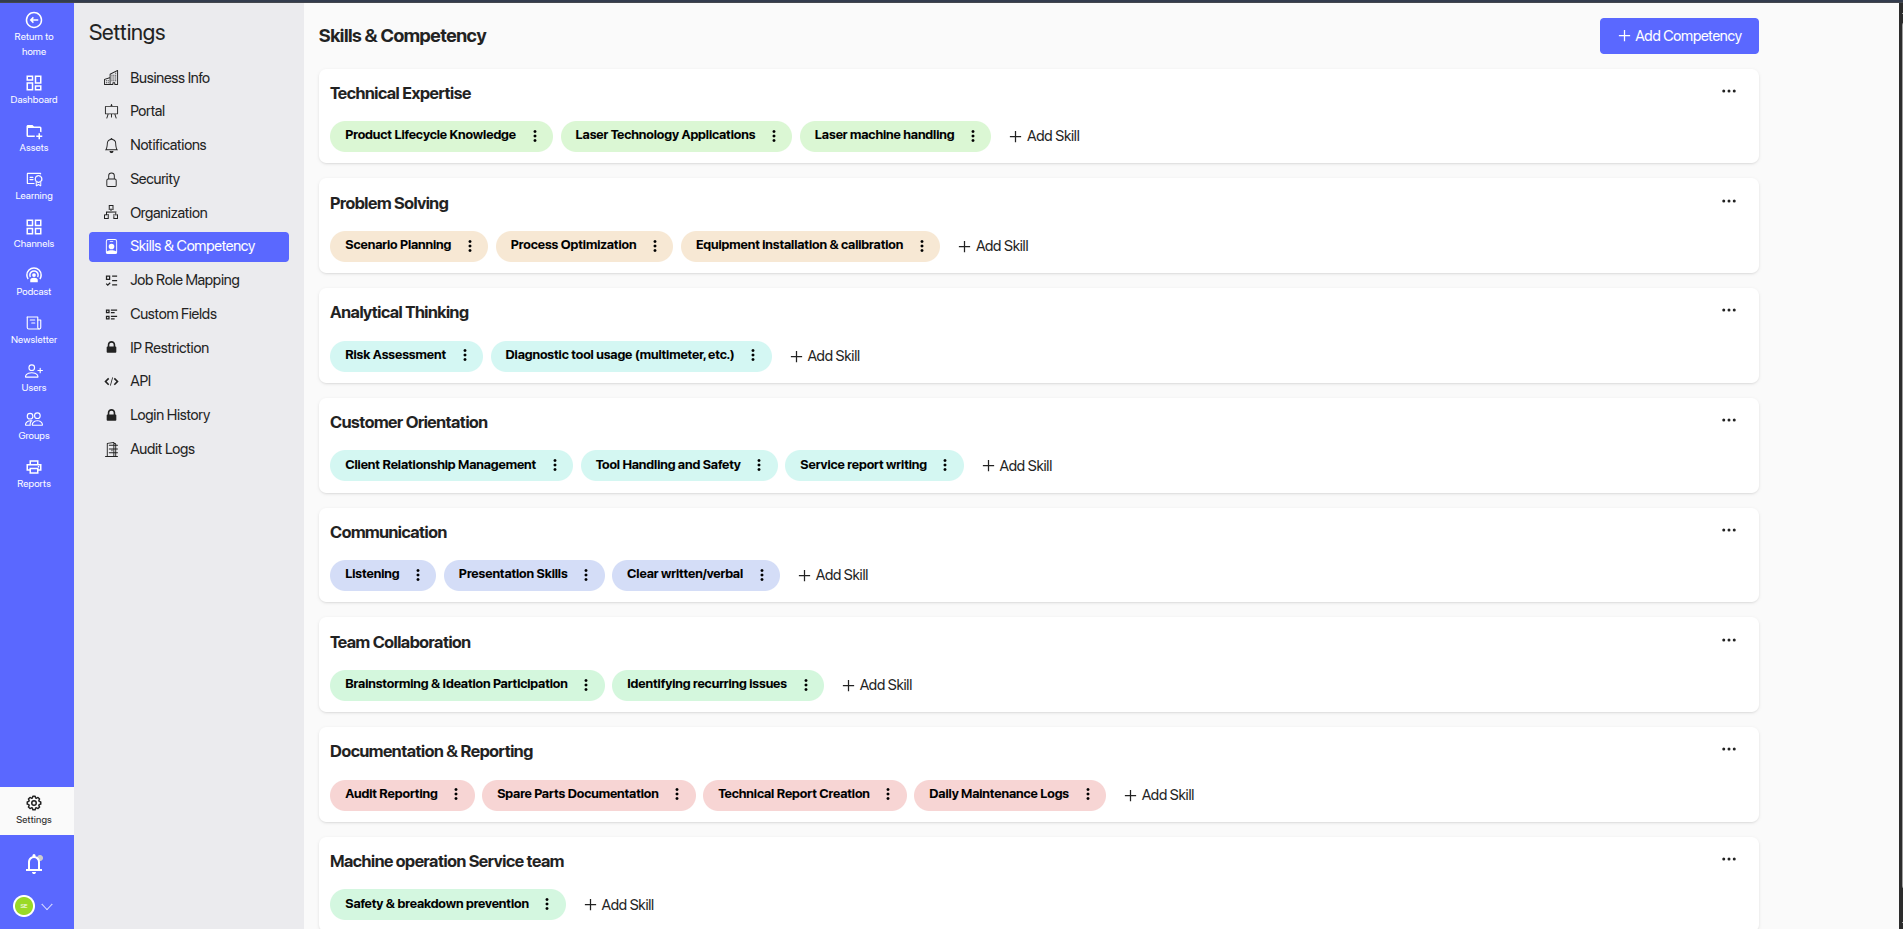This screenshot has height=929, width=1903.
Task: Expand the user avatar dropdown chevron
Action: [x=47, y=906]
